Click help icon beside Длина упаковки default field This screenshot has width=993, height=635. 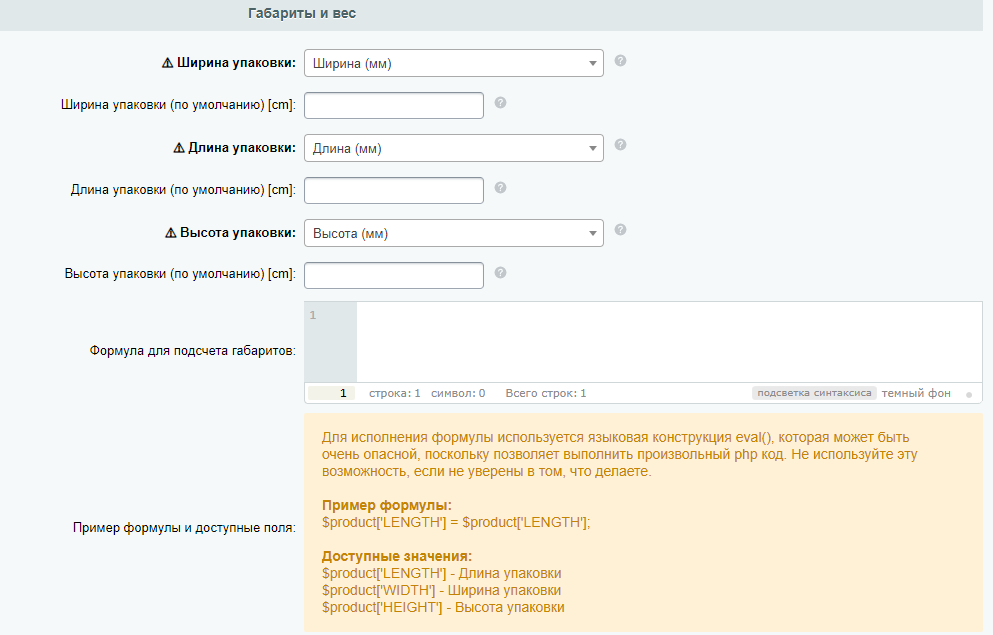coord(500,188)
